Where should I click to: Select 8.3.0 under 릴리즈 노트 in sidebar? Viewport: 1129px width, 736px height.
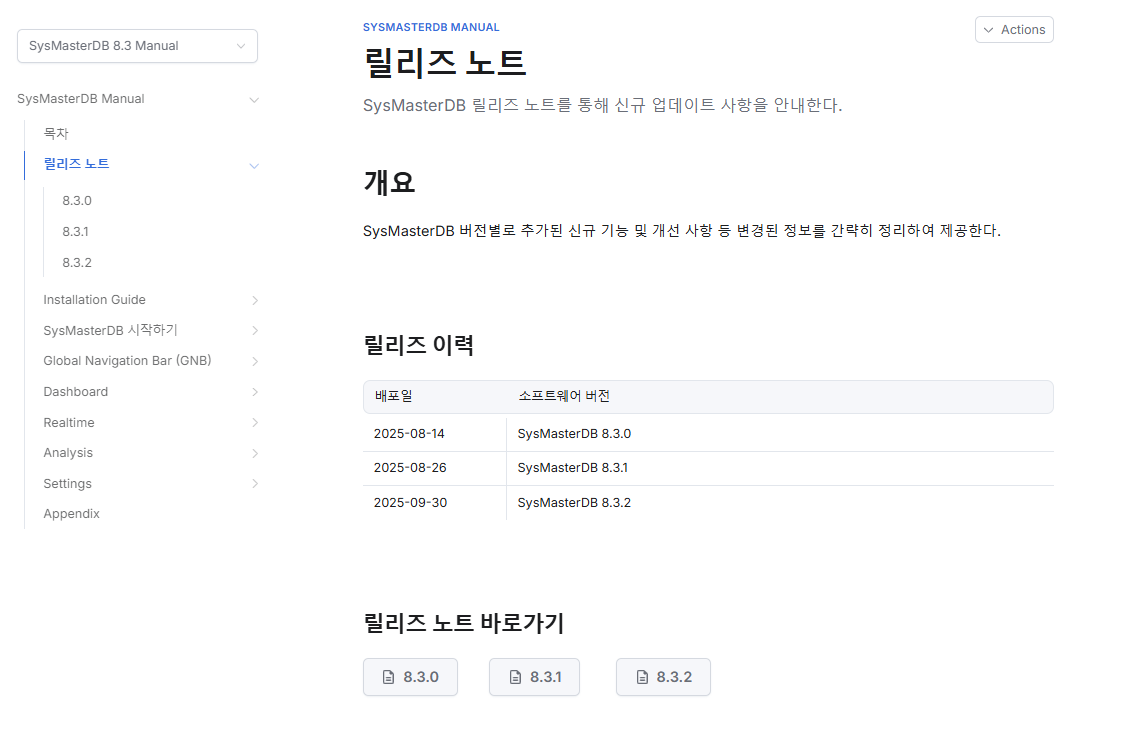click(x=77, y=201)
